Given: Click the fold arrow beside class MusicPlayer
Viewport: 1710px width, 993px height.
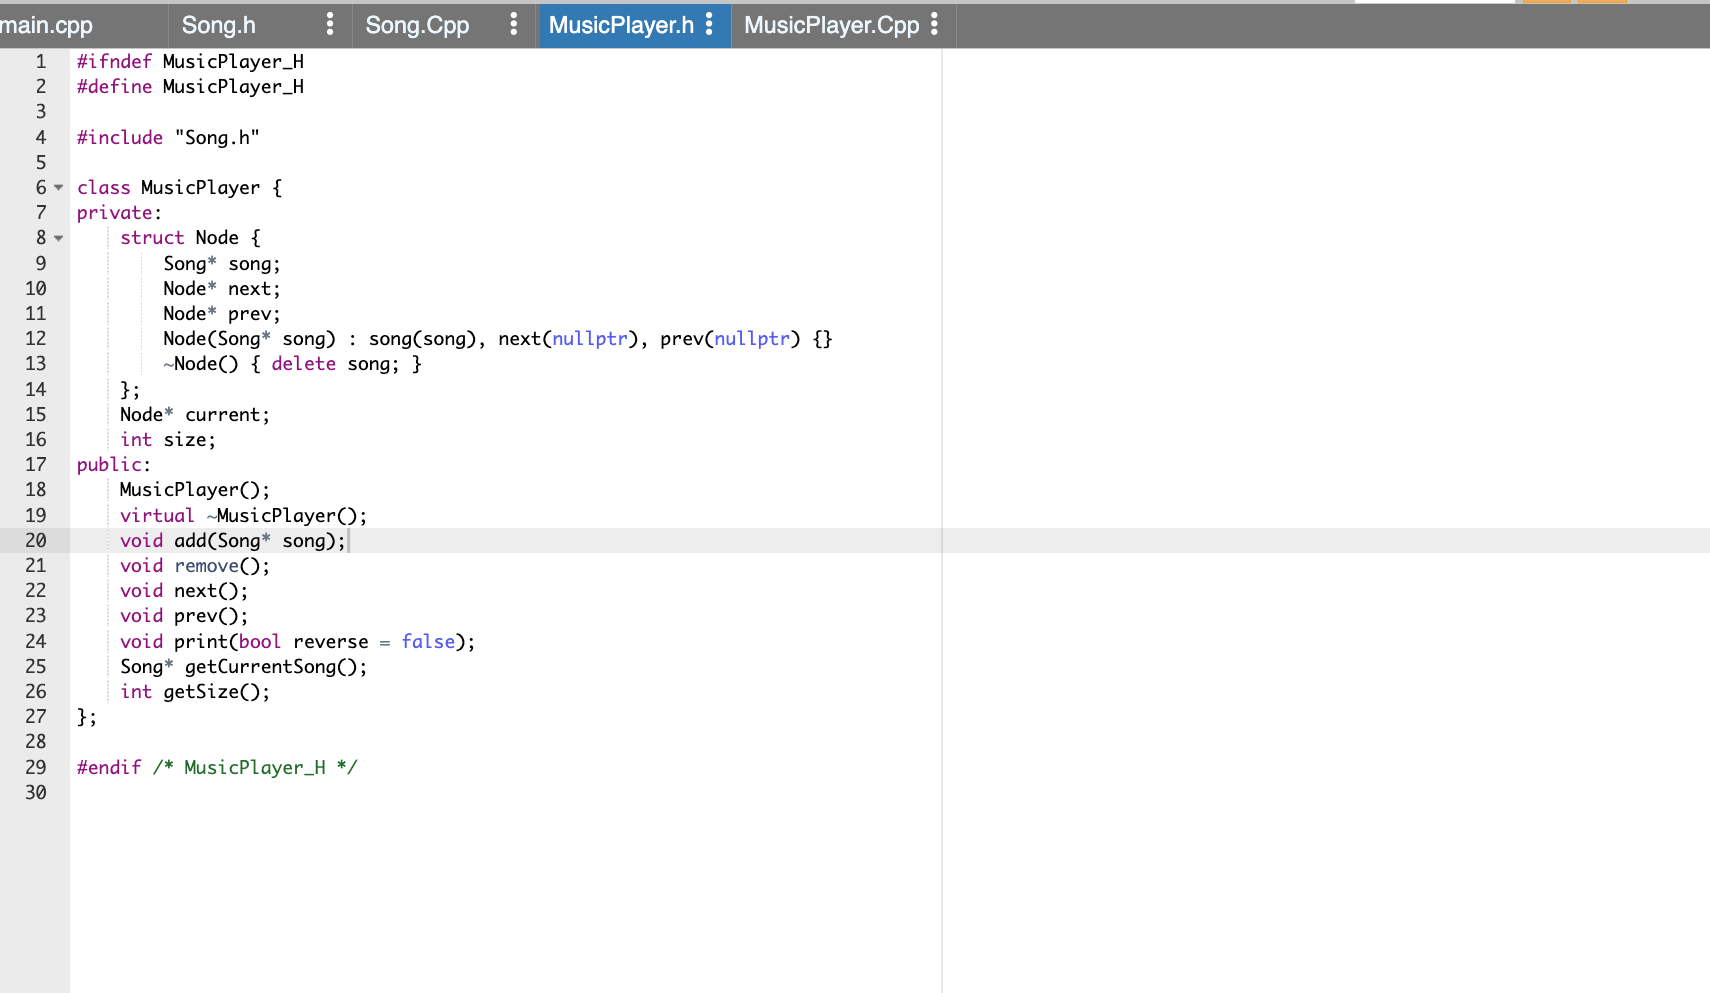Looking at the screenshot, I should pyautogui.click(x=58, y=188).
